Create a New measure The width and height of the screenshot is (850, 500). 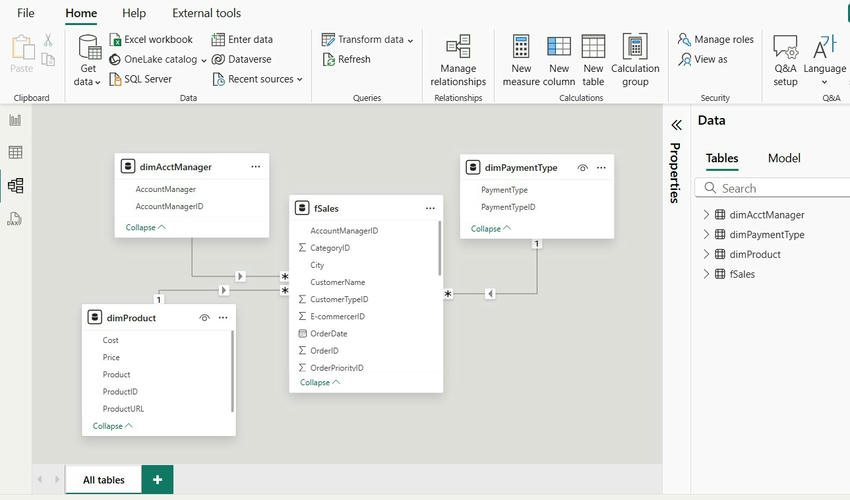pos(521,60)
